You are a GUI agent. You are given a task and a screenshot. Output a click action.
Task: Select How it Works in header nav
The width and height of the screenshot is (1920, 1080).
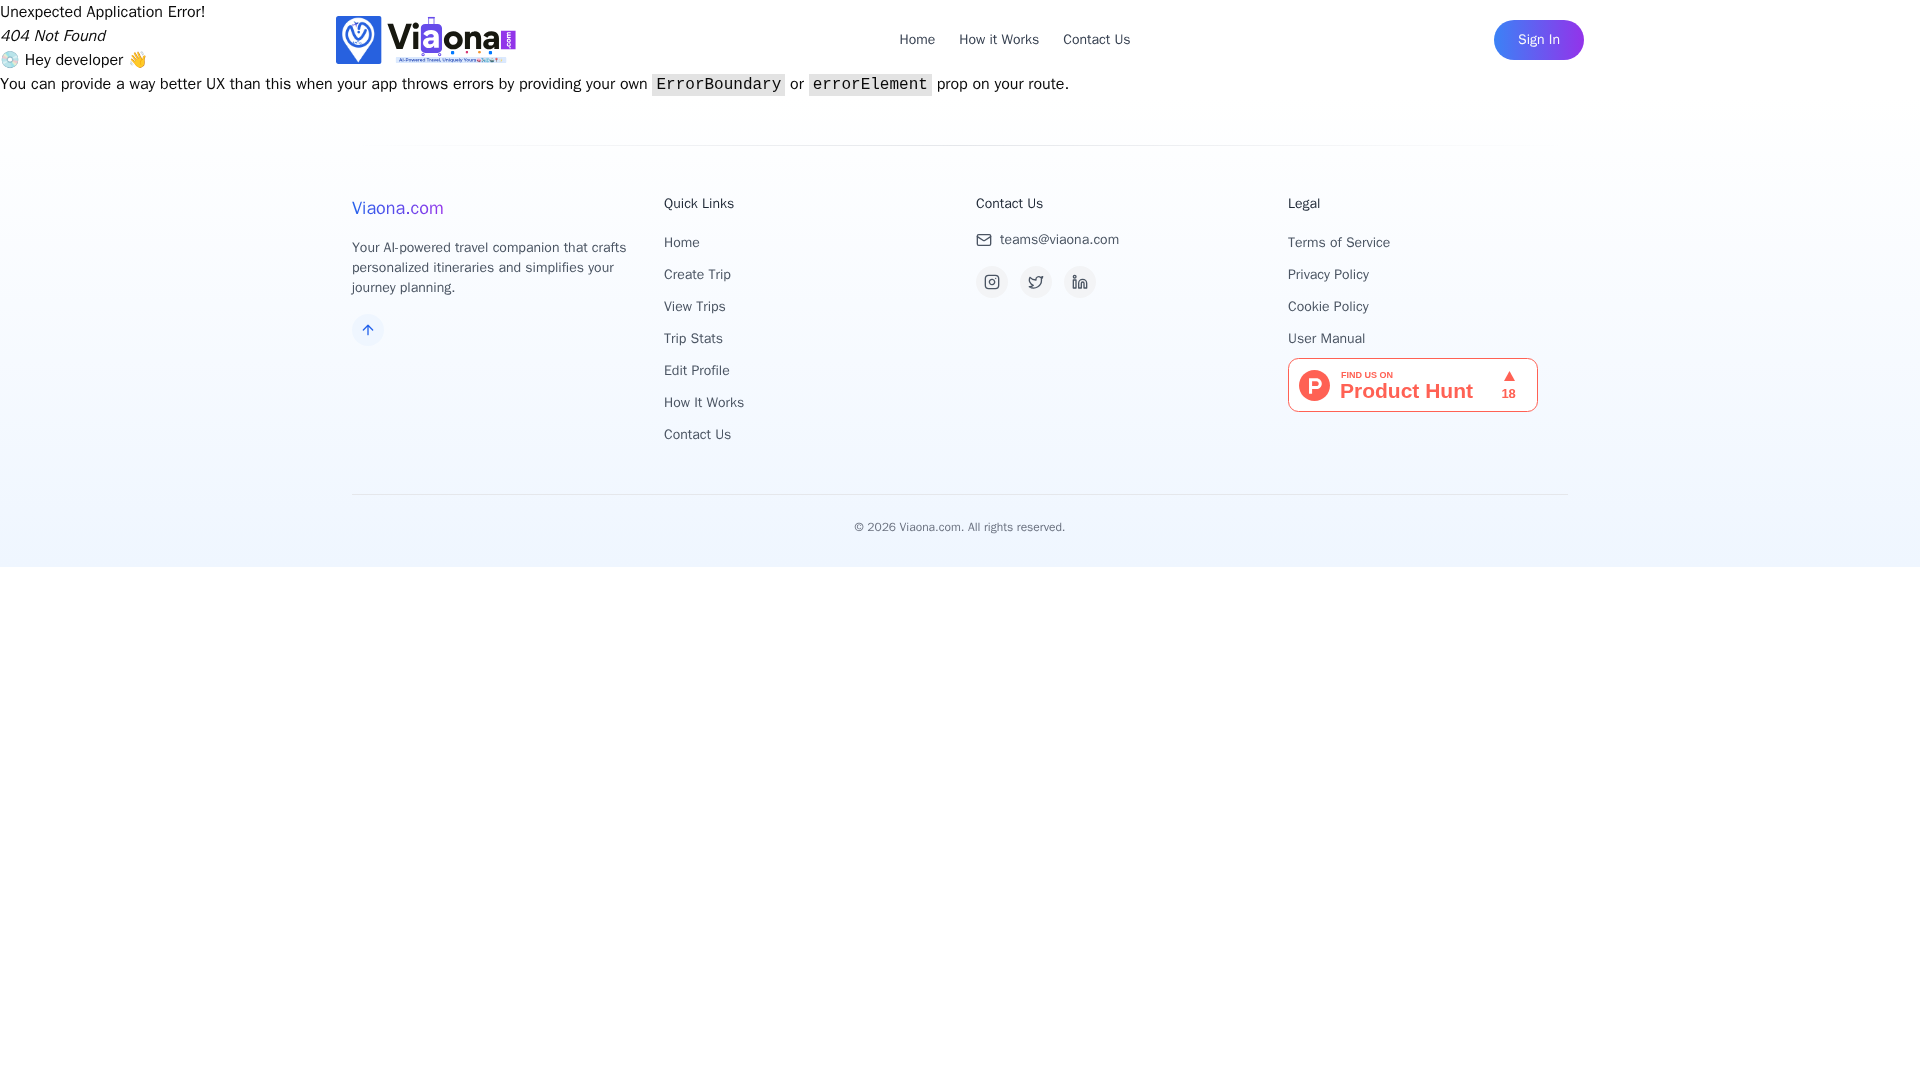[998, 40]
